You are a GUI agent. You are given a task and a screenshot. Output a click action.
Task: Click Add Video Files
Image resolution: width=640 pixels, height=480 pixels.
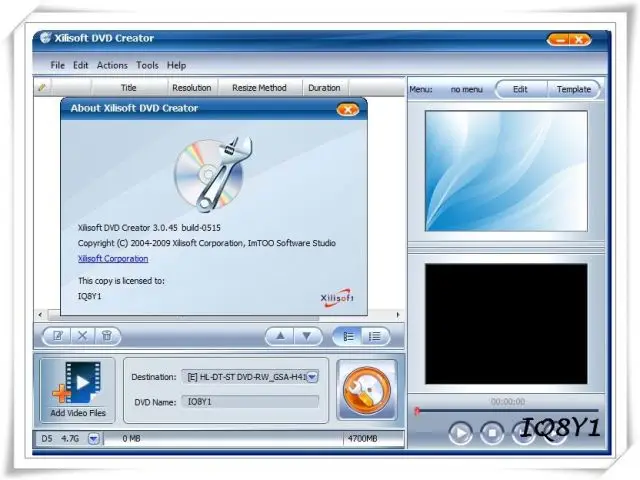tap(78, 390)
